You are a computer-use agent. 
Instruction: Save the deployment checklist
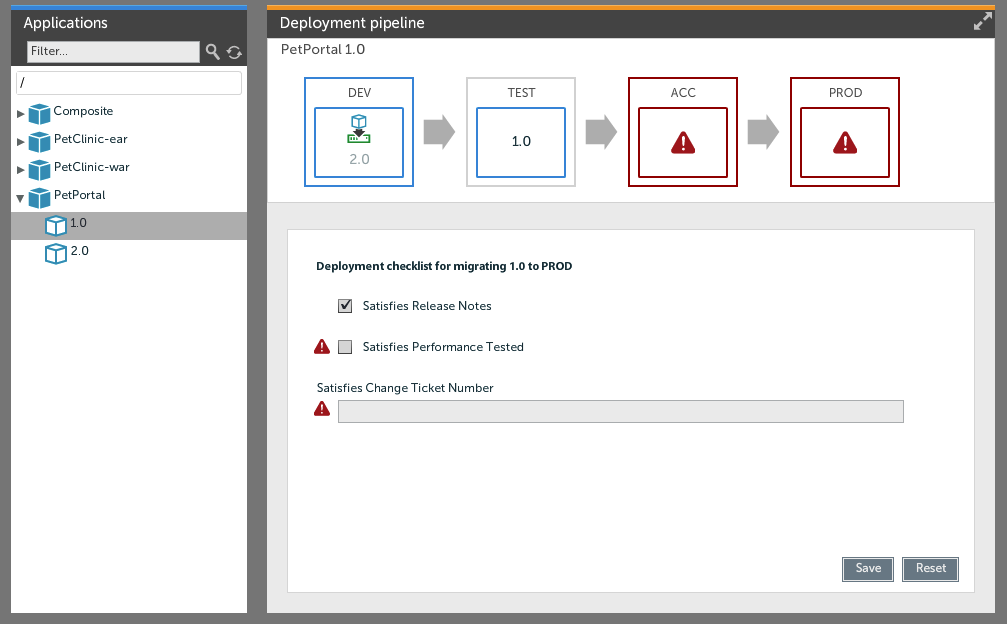[x=868, y=568]
